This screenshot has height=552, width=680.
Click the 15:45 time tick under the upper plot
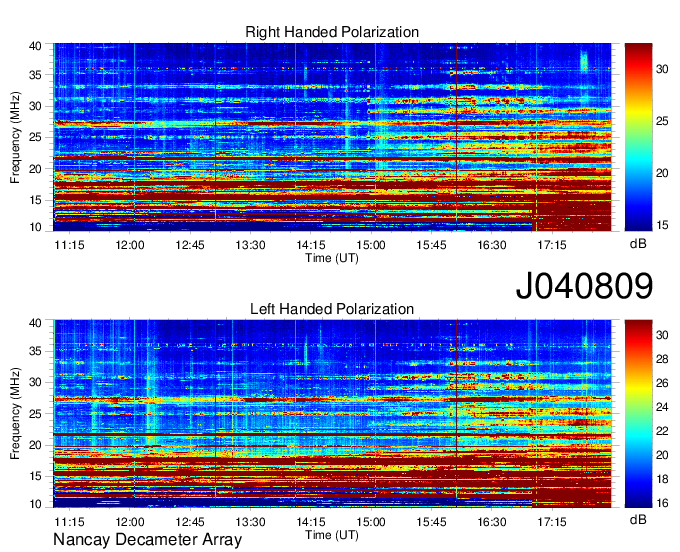click(431, 245)
